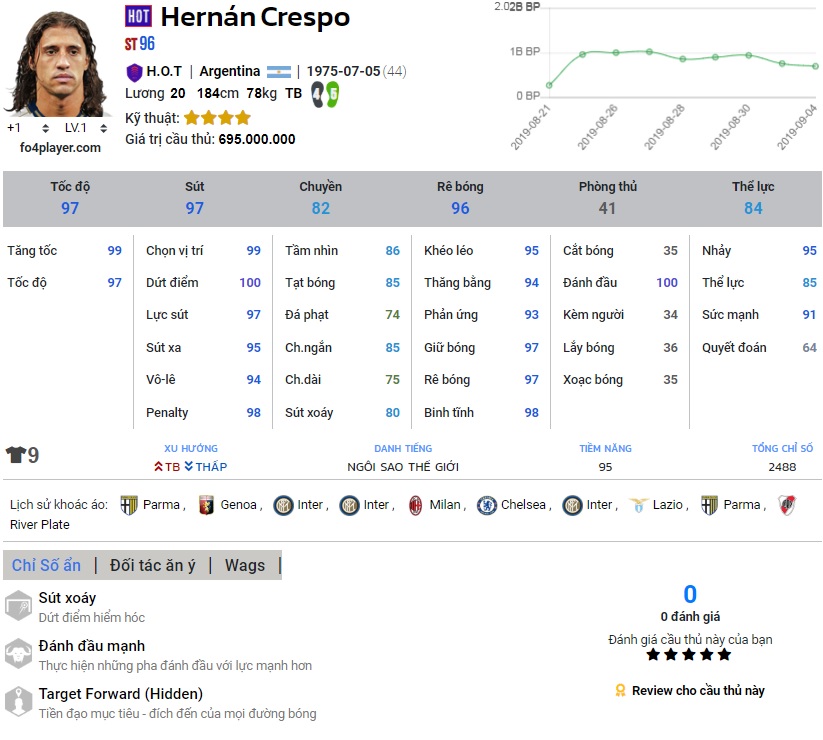Viewport: 823px width, 740px height.
Task: Click the HOT season badge icon
Action: point(138,17)
